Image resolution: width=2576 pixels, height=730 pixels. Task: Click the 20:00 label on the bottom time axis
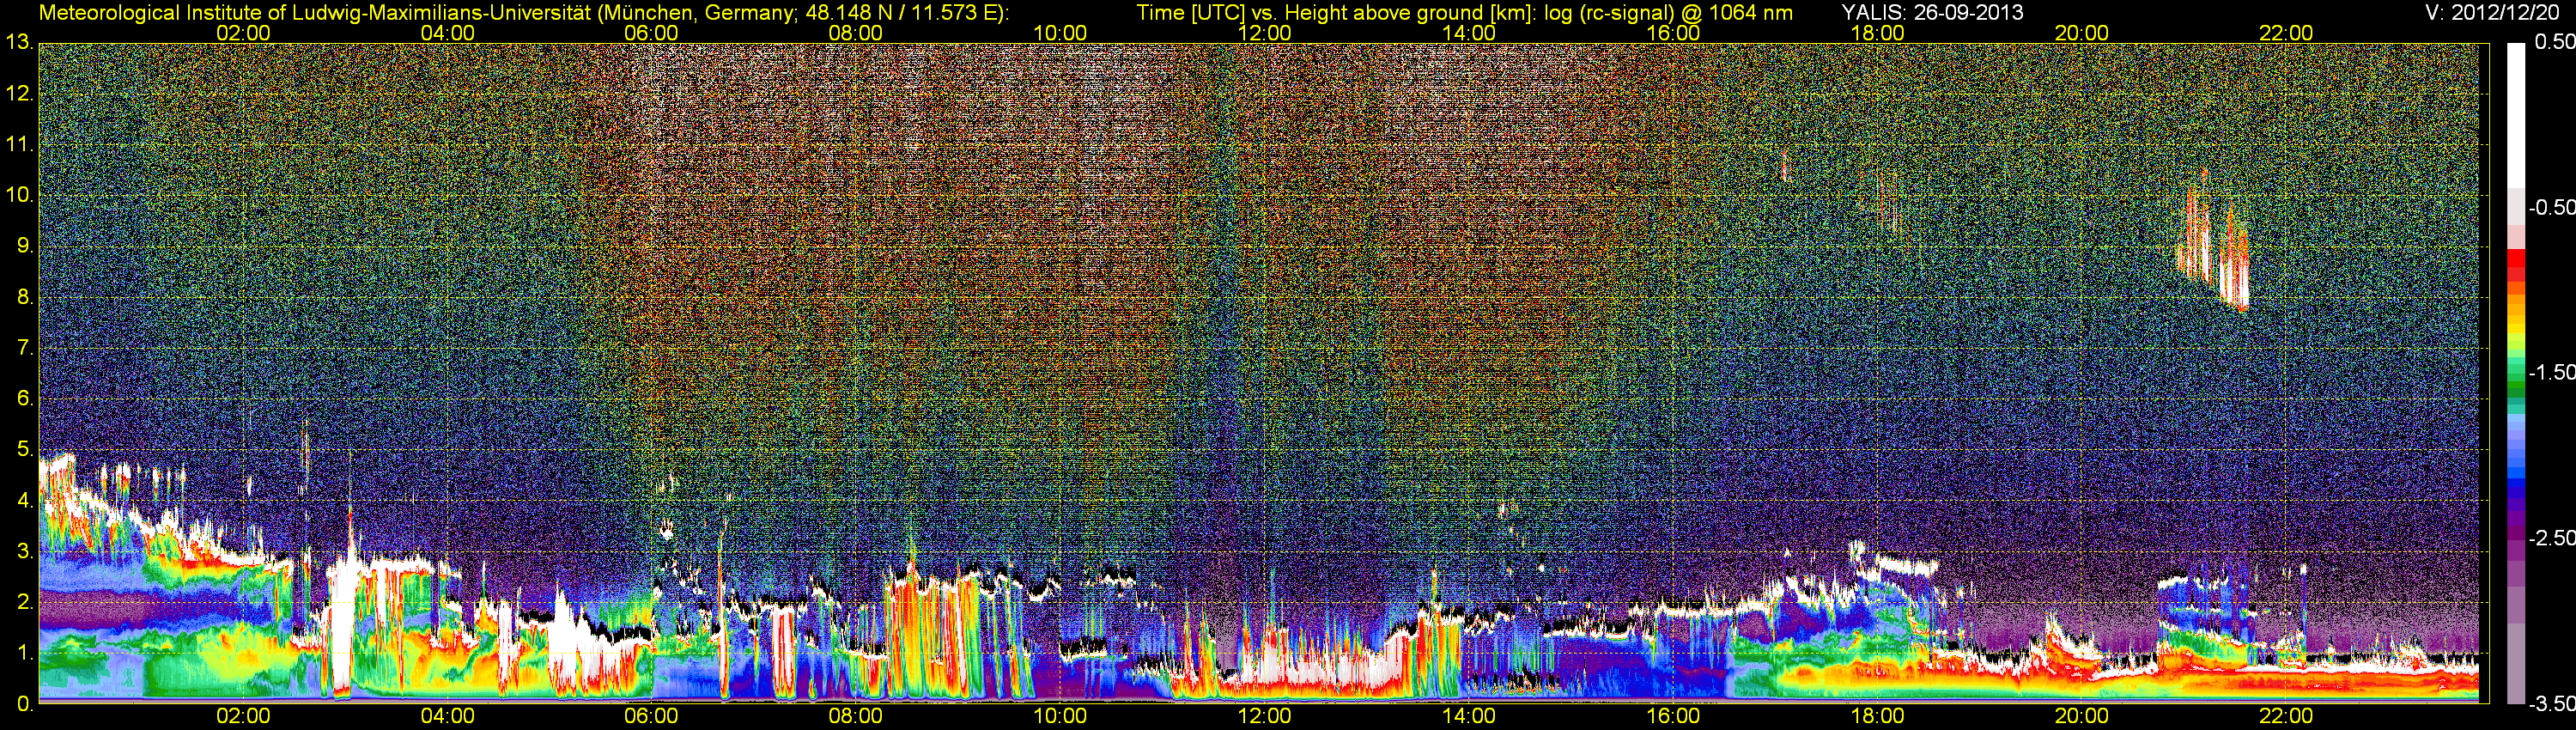pyautogui.click(x=2082, y=716)
